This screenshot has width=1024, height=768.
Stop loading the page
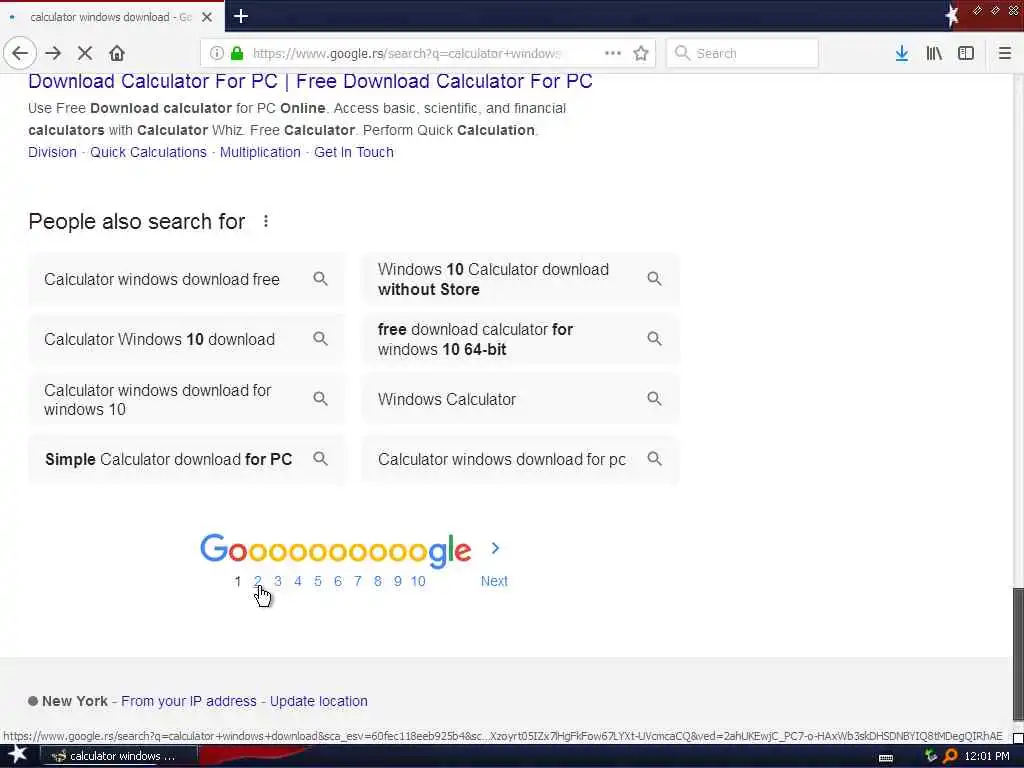pos(85,54)
